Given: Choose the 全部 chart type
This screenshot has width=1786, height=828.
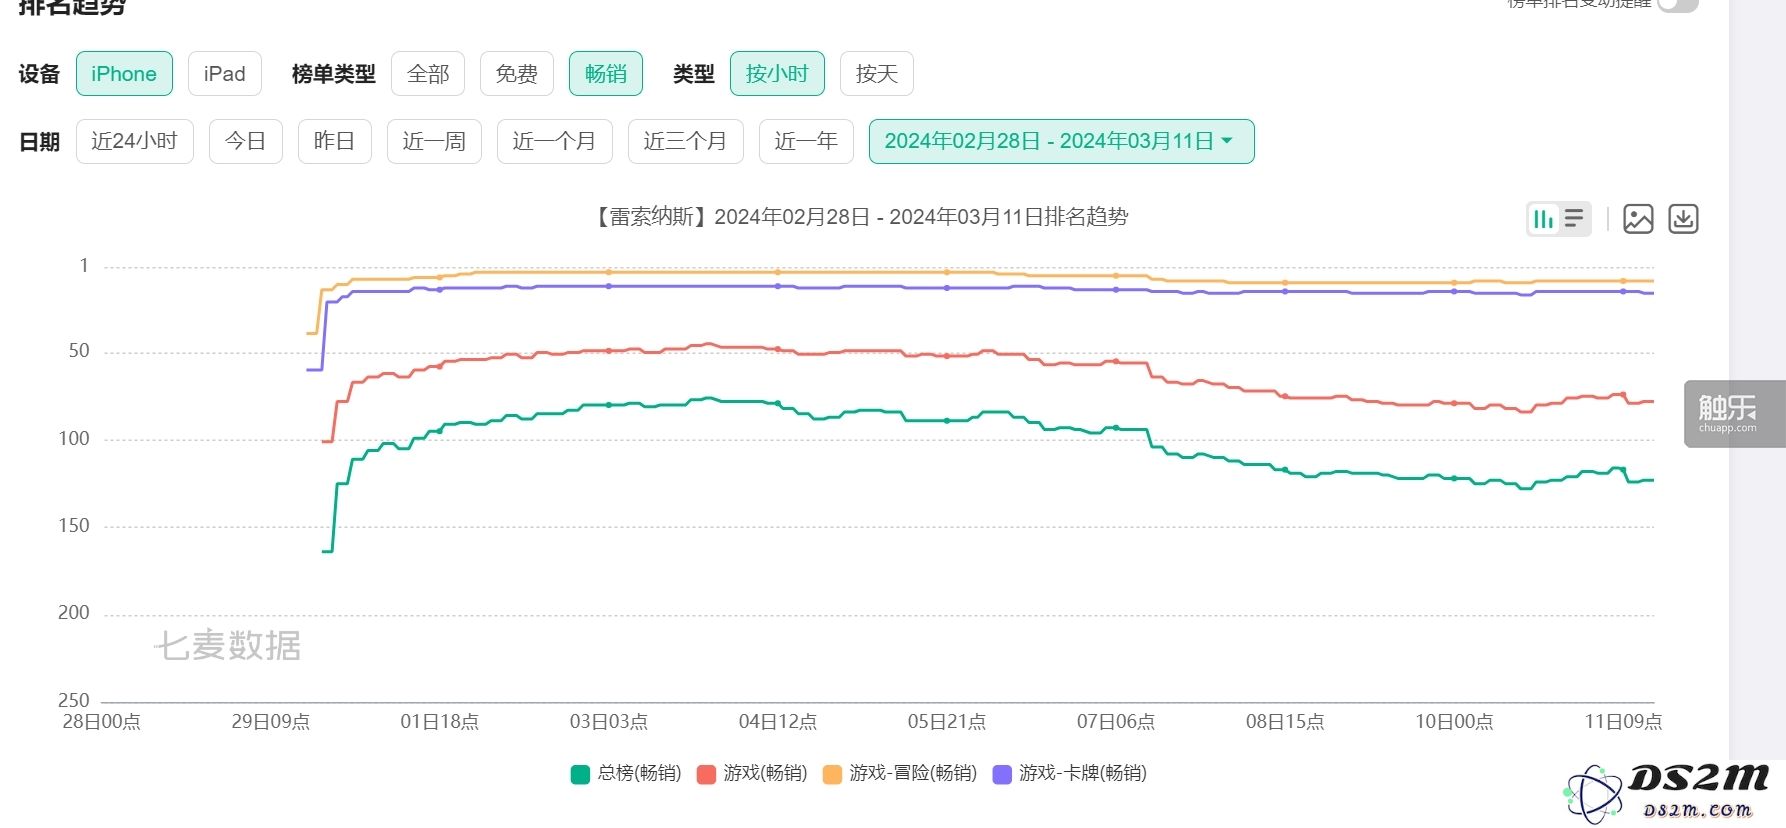Looking at the screenshot, I should 428,74.
